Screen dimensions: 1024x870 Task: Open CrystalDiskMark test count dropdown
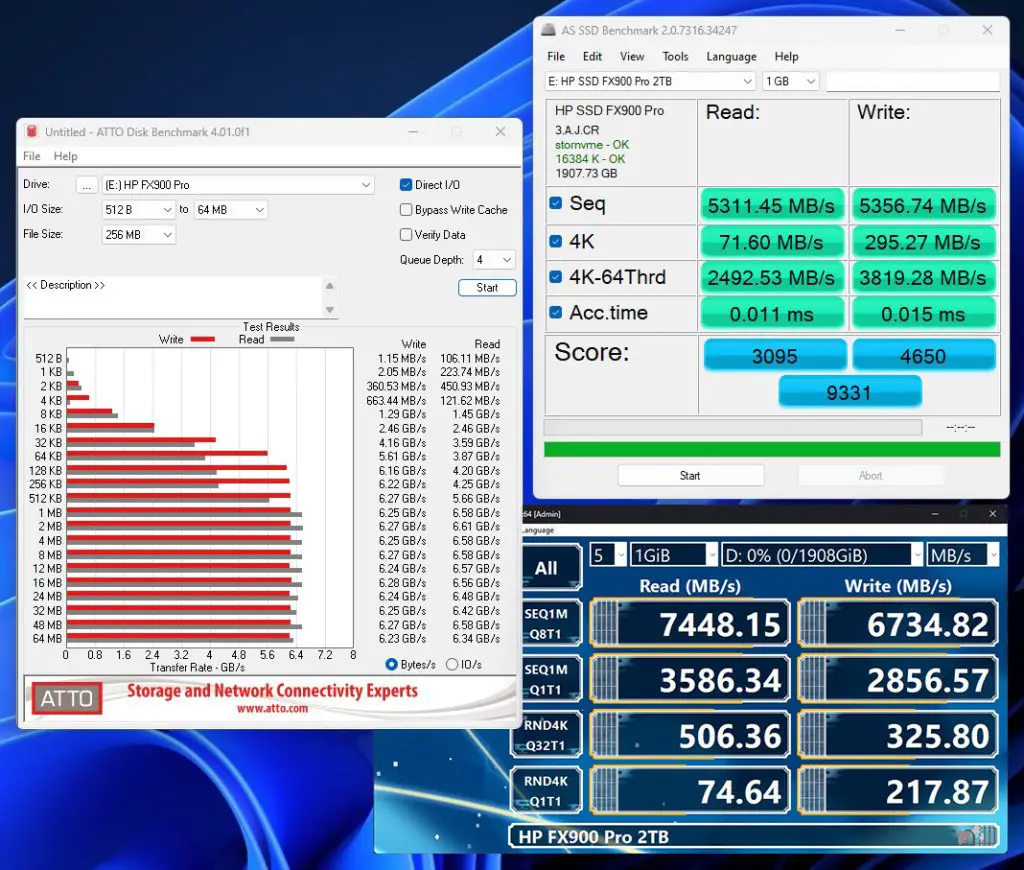(607, 555)
